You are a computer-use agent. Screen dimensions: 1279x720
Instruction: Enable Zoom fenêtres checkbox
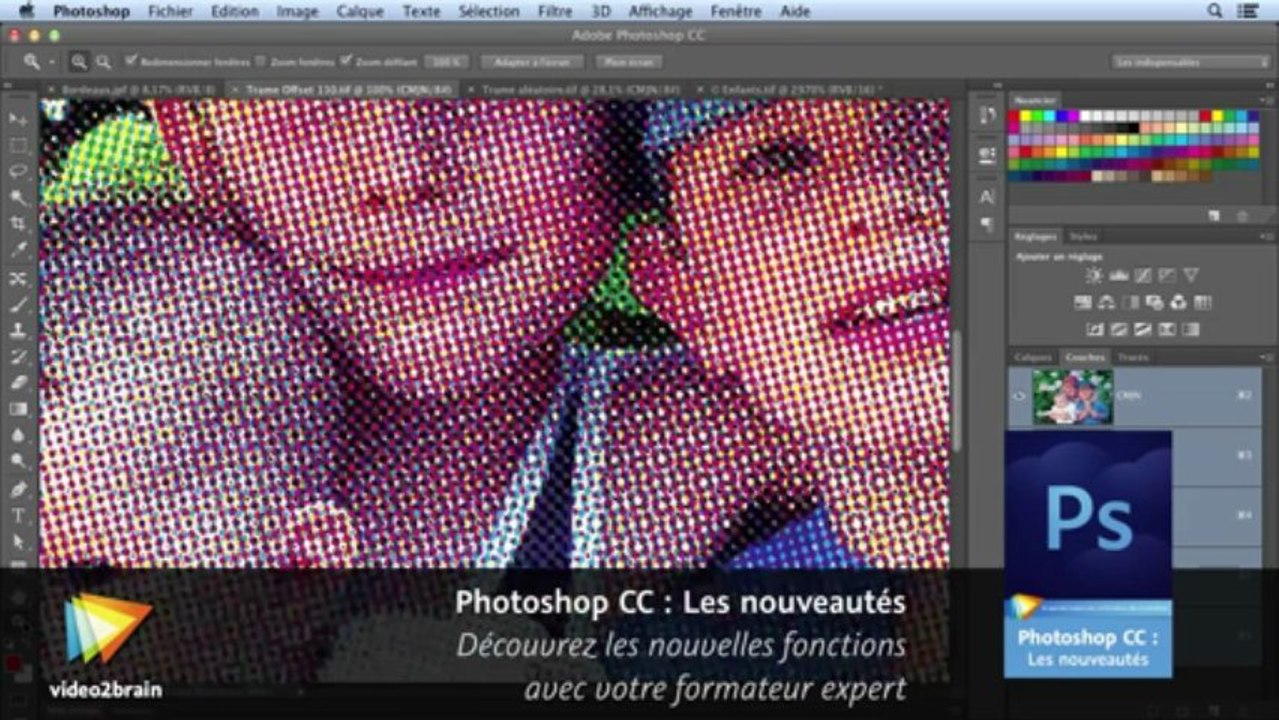point(260,61)
